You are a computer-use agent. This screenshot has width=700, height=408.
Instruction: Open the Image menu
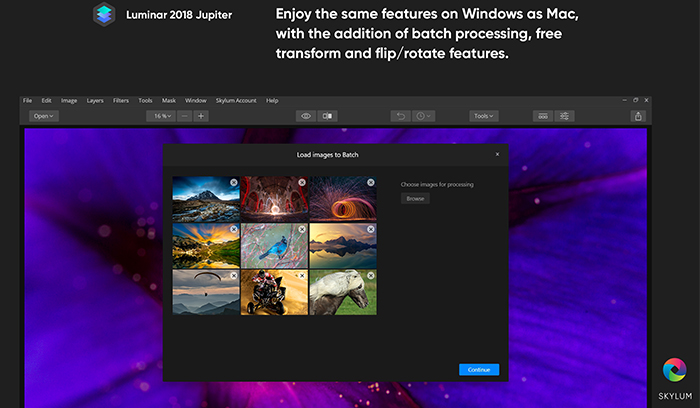pyautogui.click(x=69, y=100)
